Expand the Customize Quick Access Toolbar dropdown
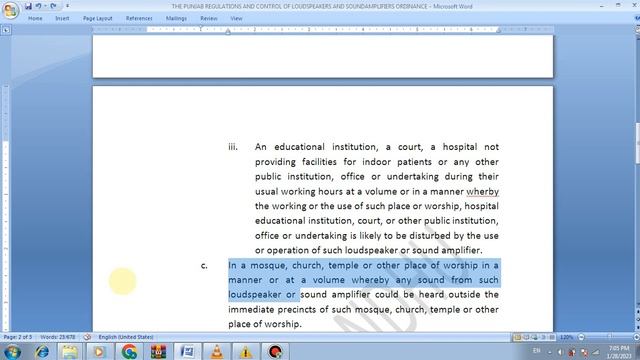The image size is (640, 360). click(67, 6)
